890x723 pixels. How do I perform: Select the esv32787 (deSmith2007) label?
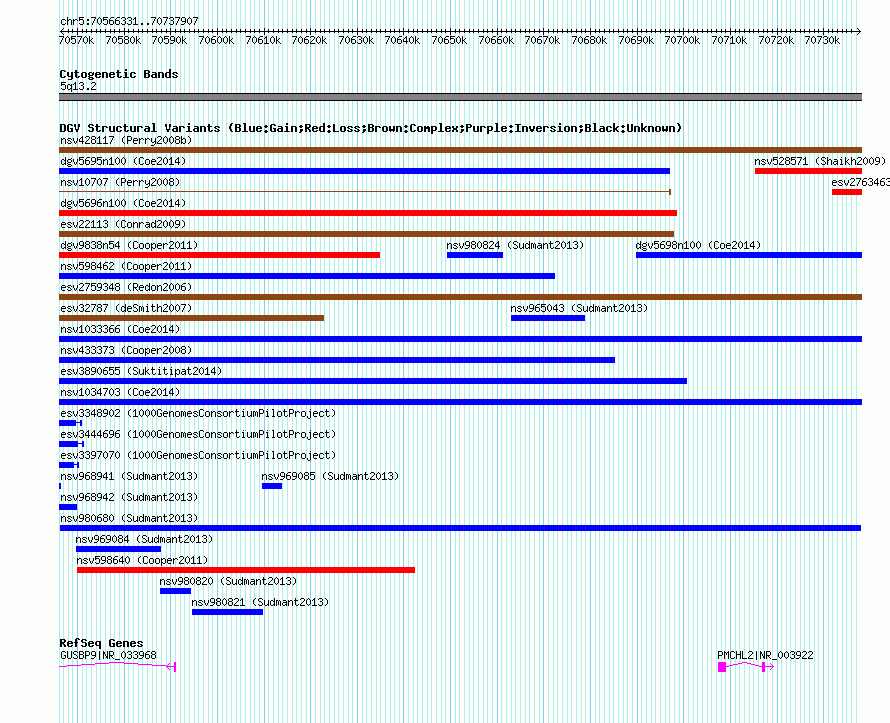coord(126,308)
